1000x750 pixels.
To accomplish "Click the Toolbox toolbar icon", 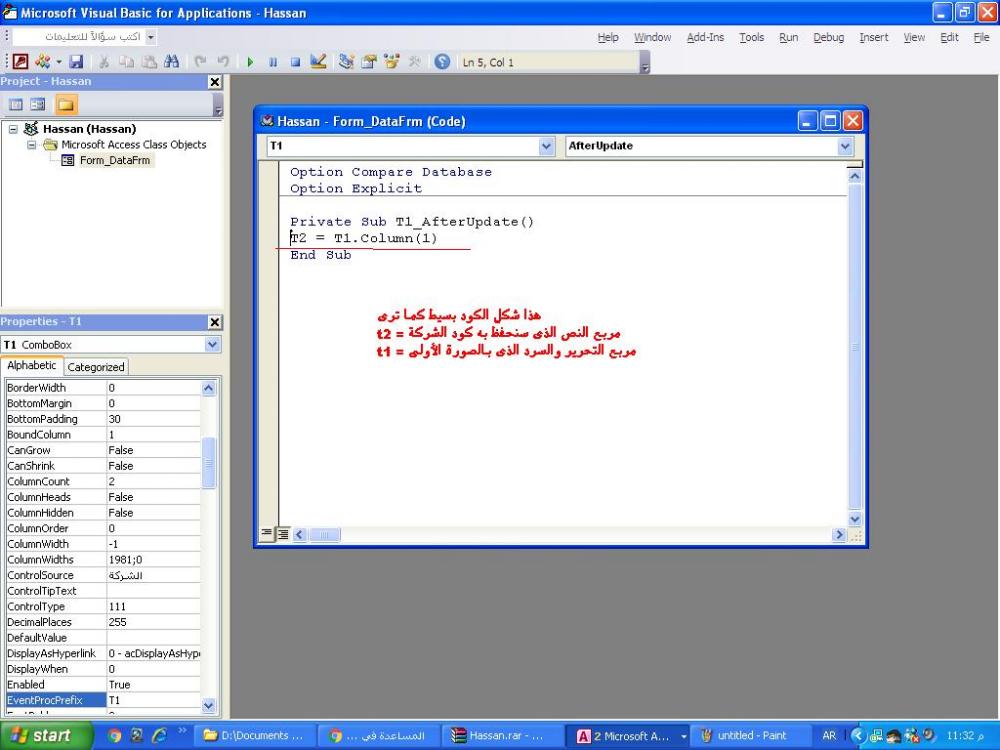I will tap(415, 62).
